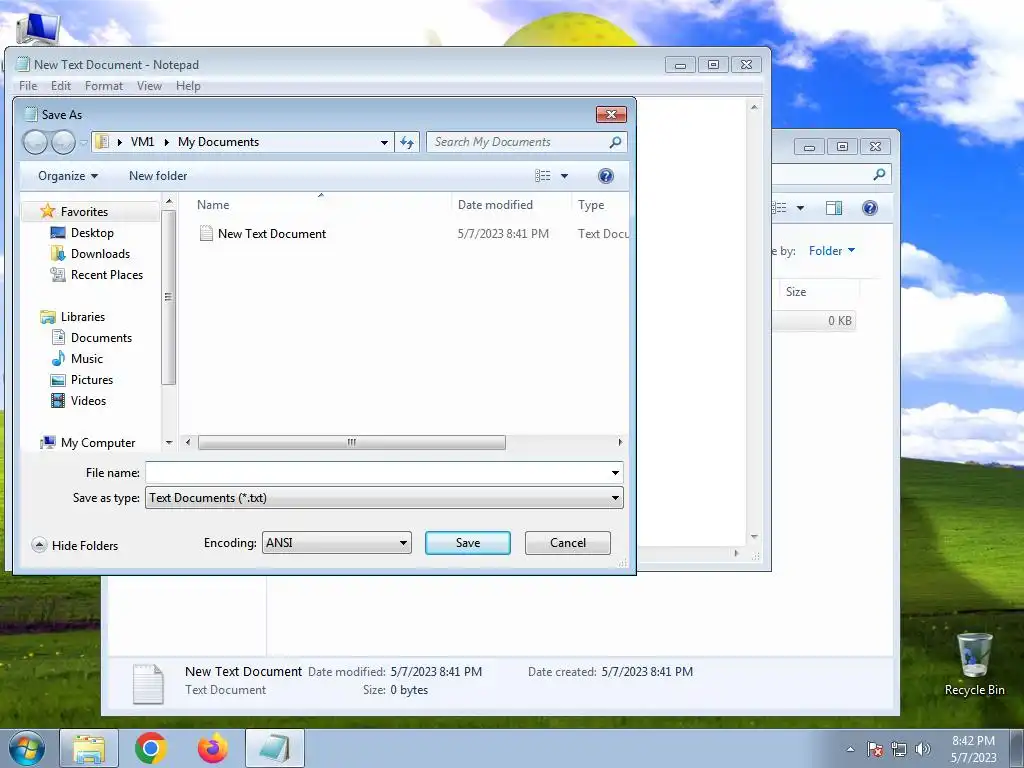Click the File name input field

376,472
